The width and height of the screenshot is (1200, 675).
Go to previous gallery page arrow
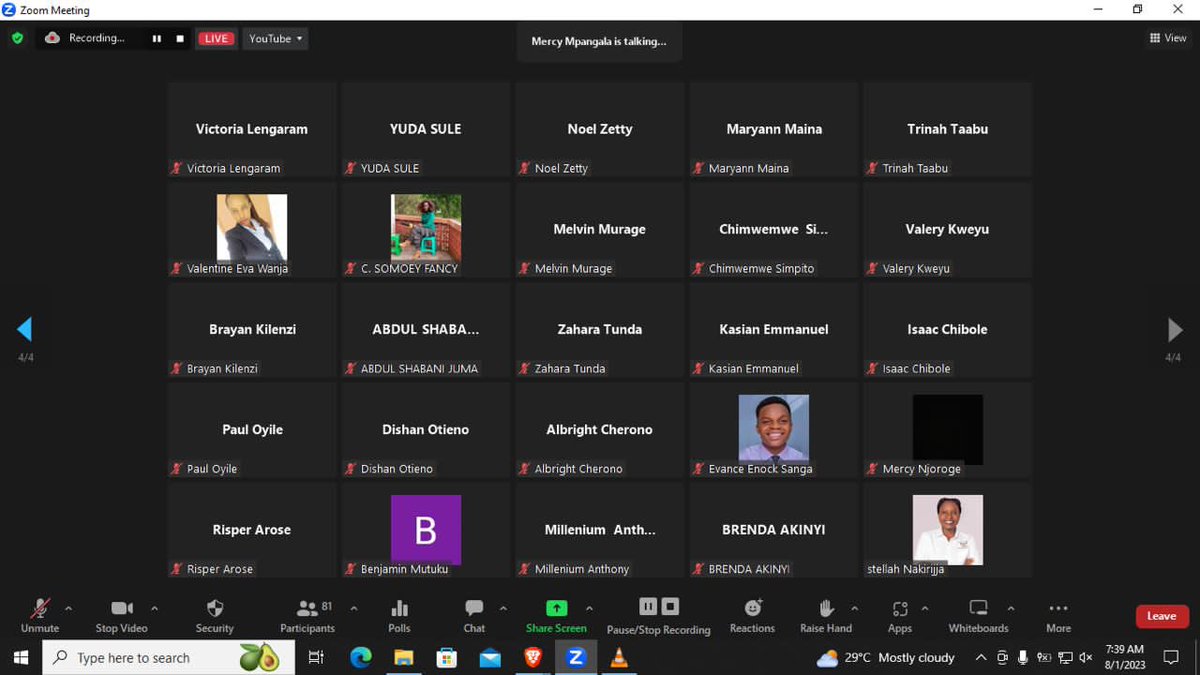(25, 329)
